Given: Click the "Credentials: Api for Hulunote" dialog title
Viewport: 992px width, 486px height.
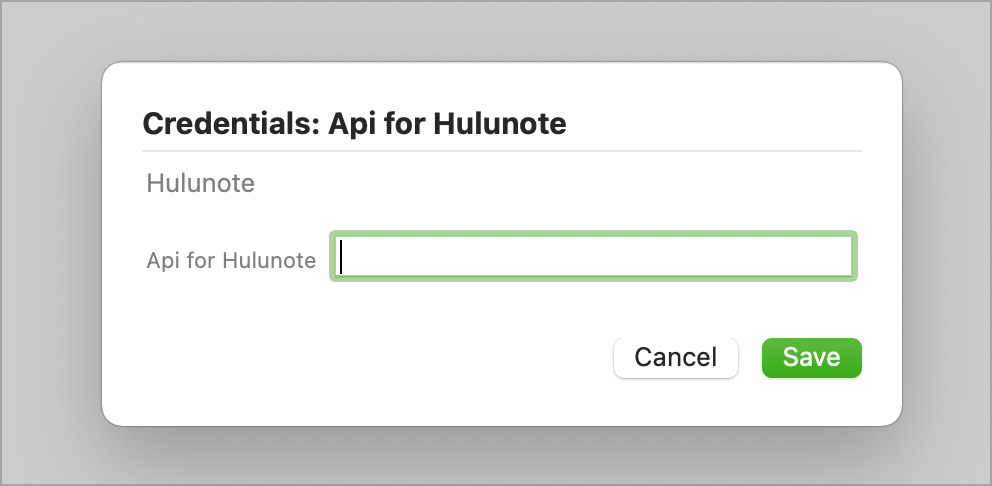Looking at the screenshot, I should point(354,124).
